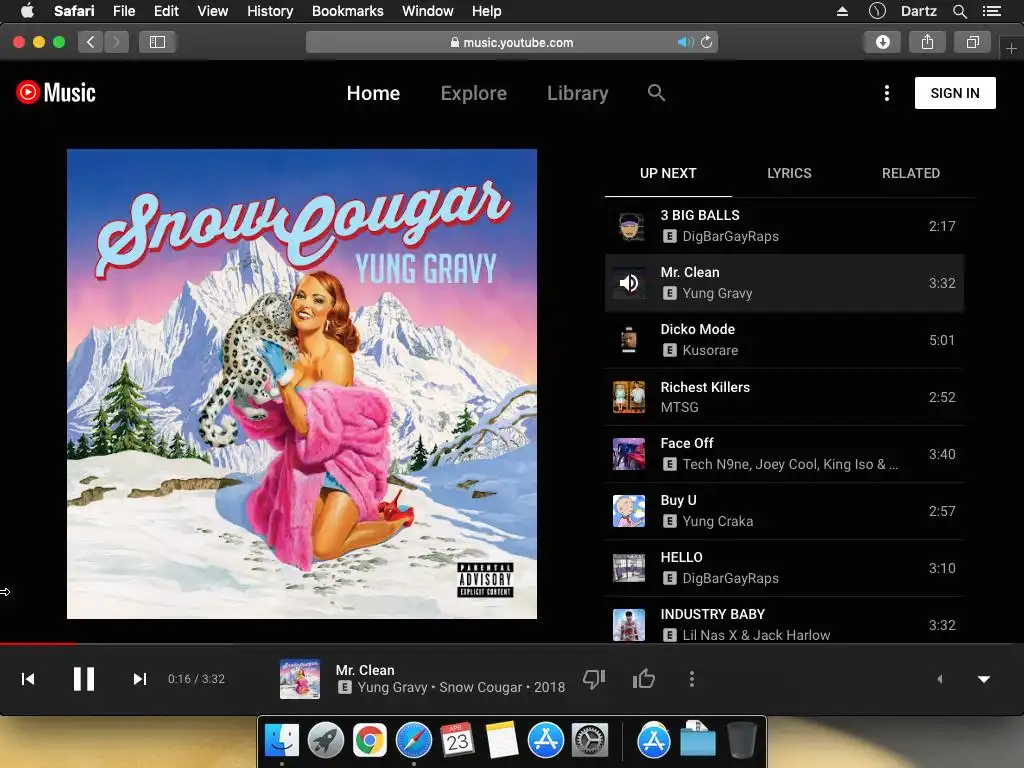Viewport: 1024px width, 768px height.
Task: Open Google Chrome from the Dock
Action: tap(370, 741)
